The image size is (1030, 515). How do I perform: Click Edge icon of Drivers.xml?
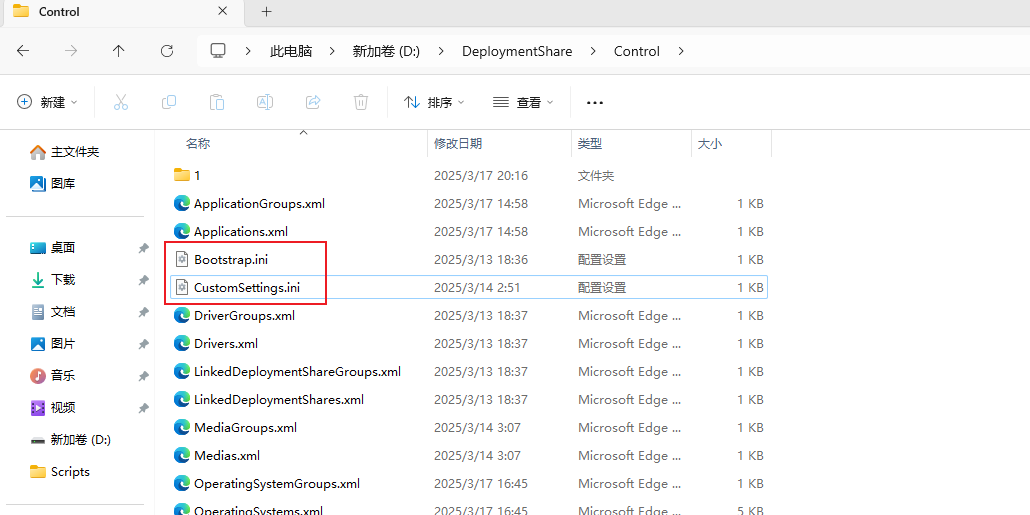pyautogui.click(x=182, y=343)
